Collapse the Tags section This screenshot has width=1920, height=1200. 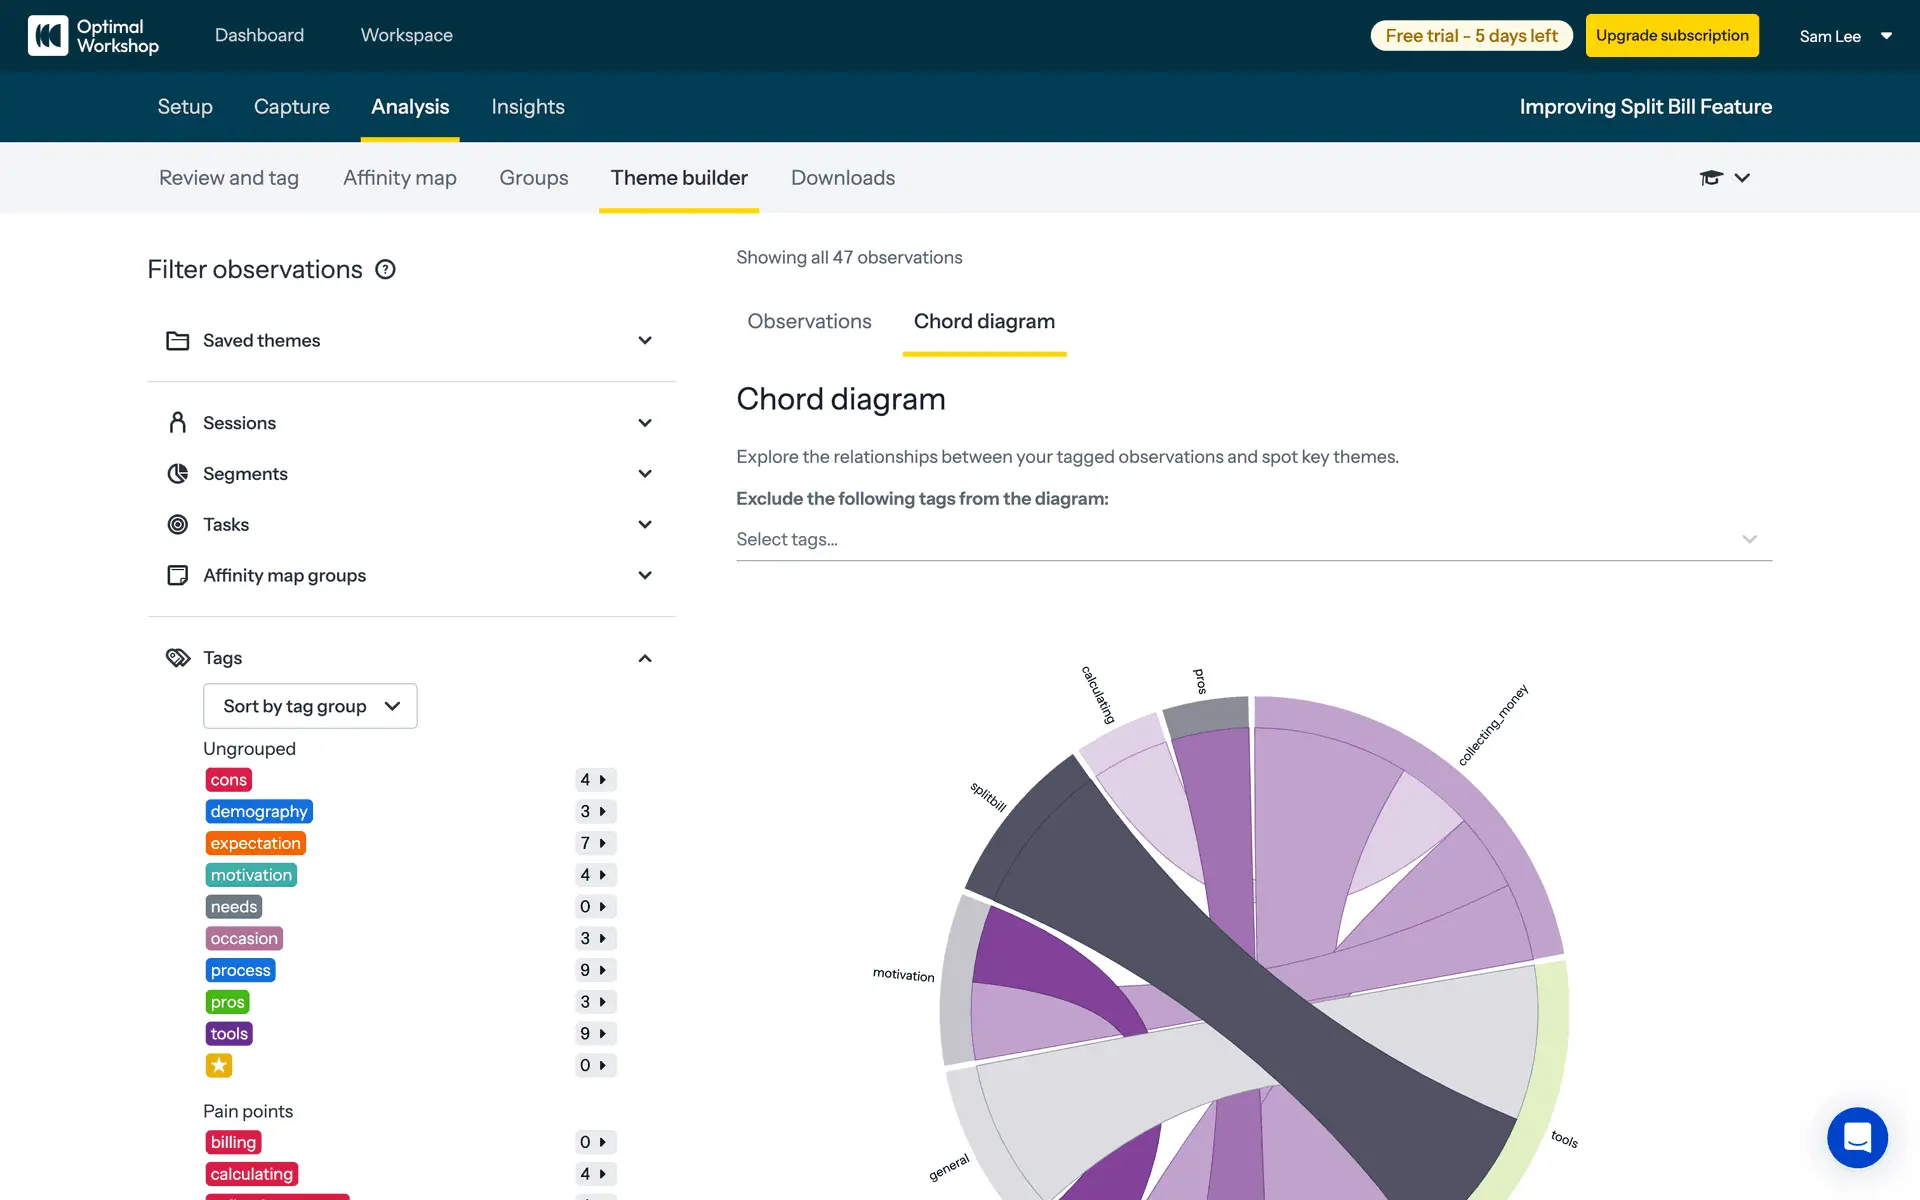coord(645,658)
